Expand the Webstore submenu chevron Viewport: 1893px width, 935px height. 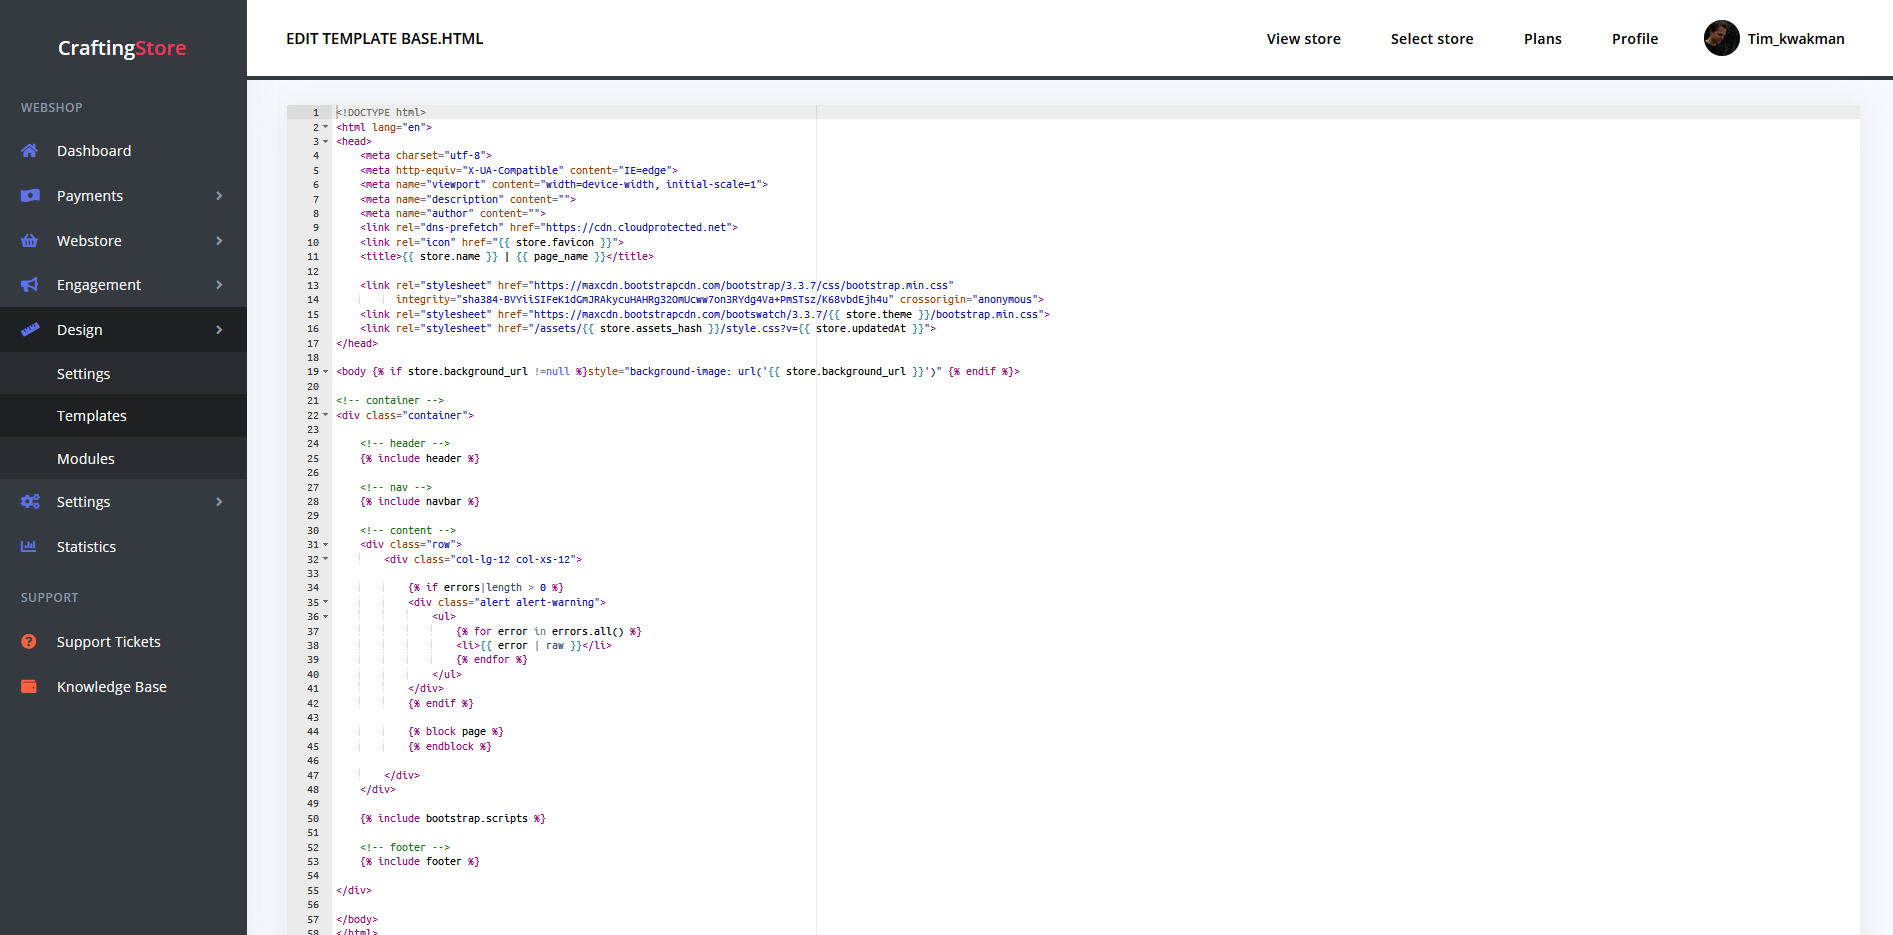click(219, 241)
